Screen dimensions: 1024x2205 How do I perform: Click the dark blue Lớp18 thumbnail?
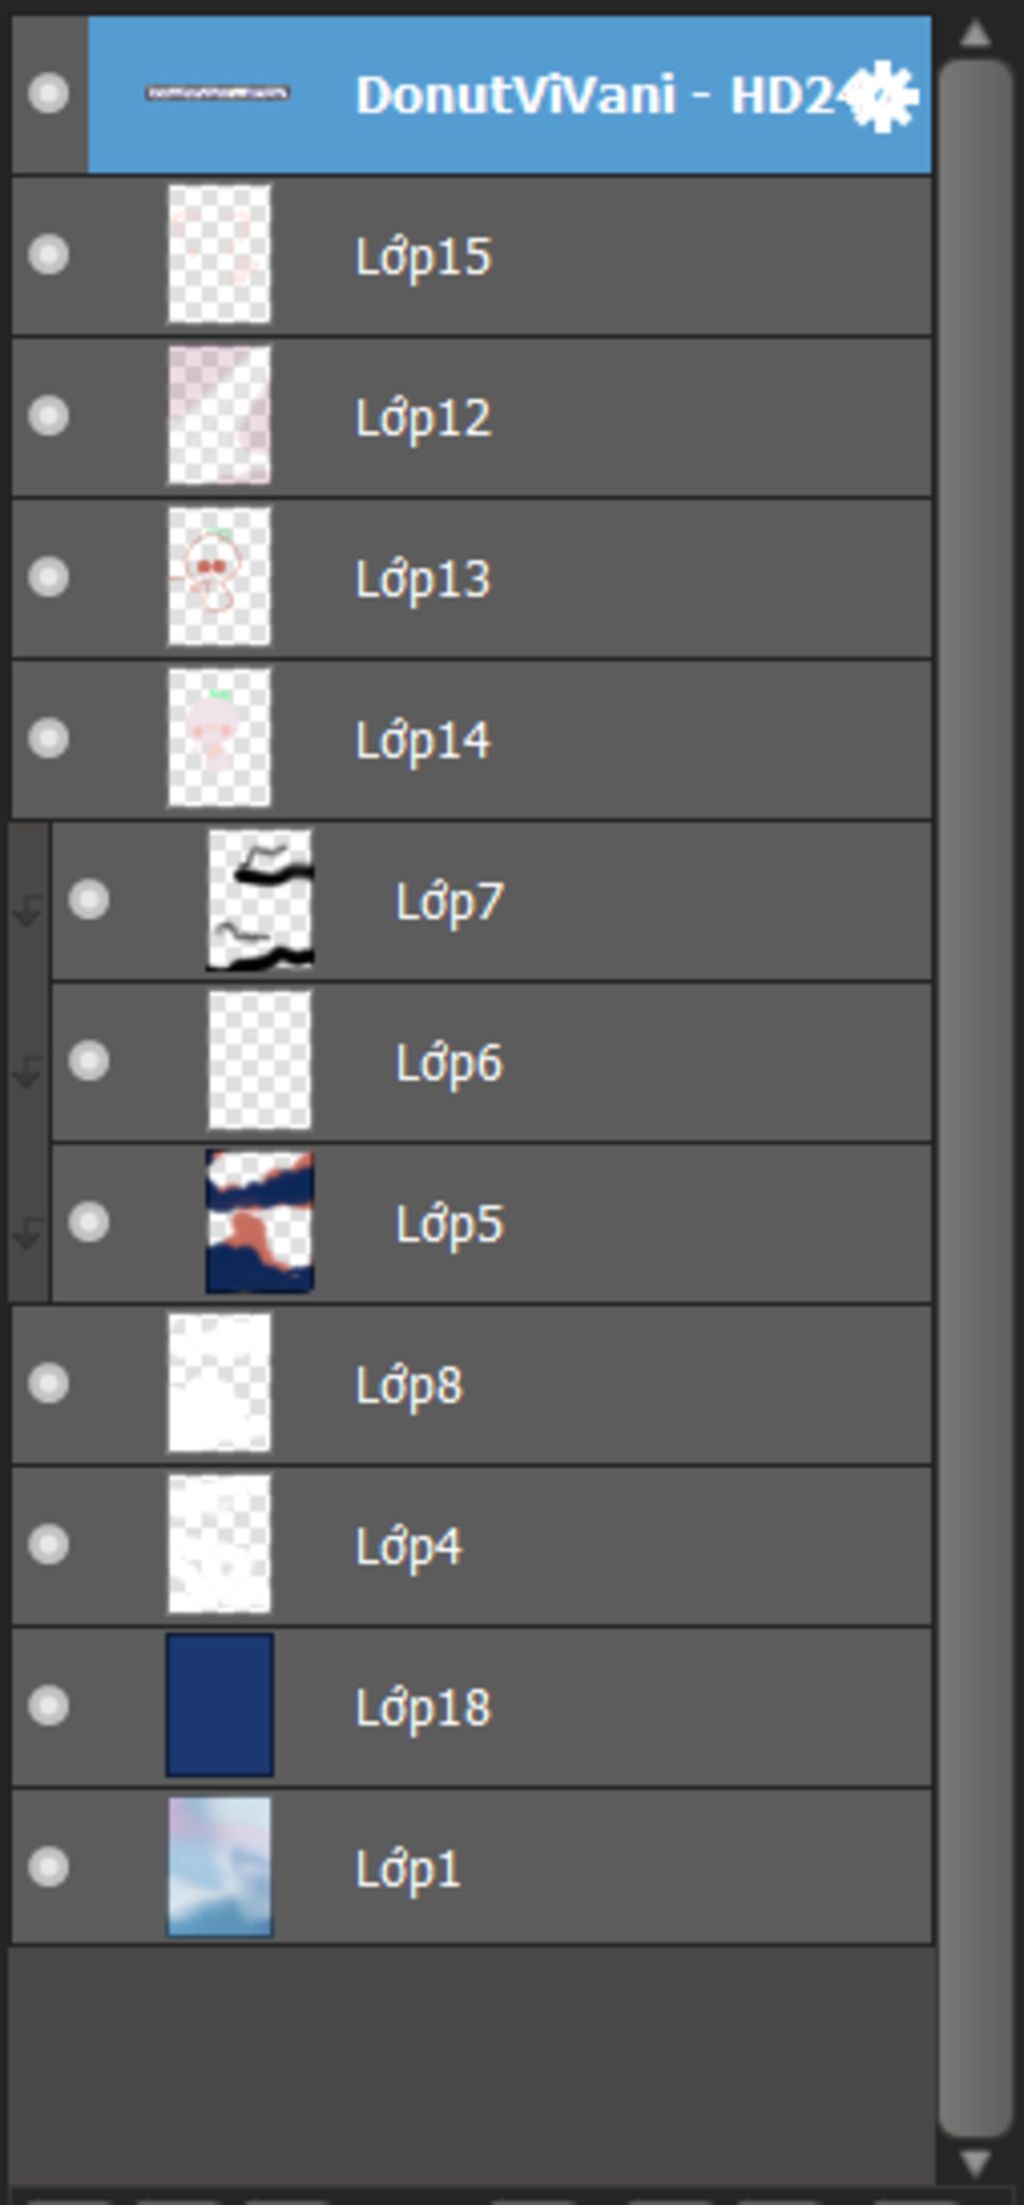click(x=219, y=1706)
